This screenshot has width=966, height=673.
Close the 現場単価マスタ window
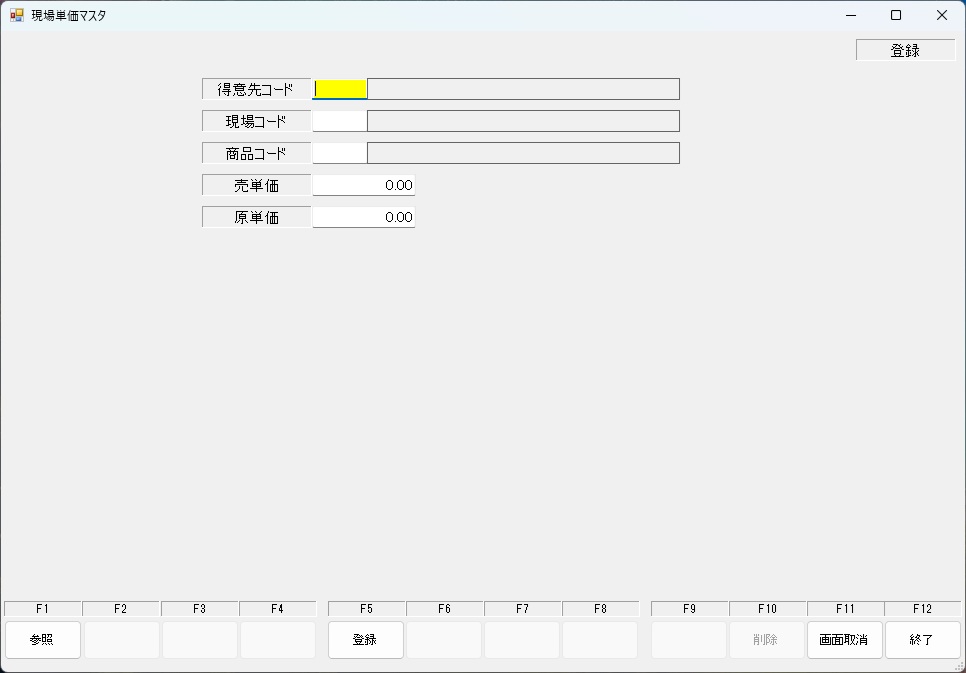[x=941, y=15]
